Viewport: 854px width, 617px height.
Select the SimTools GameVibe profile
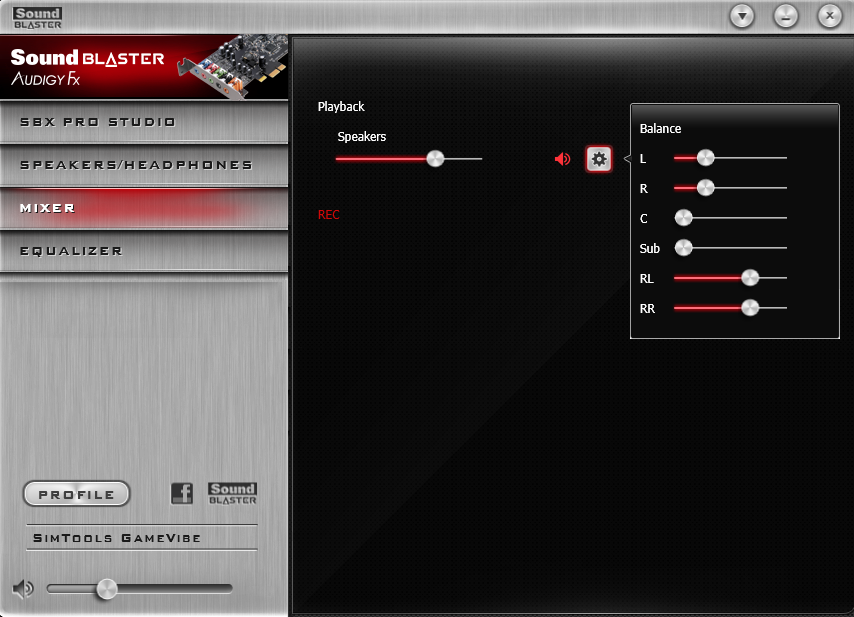click(x=142, y=537)
